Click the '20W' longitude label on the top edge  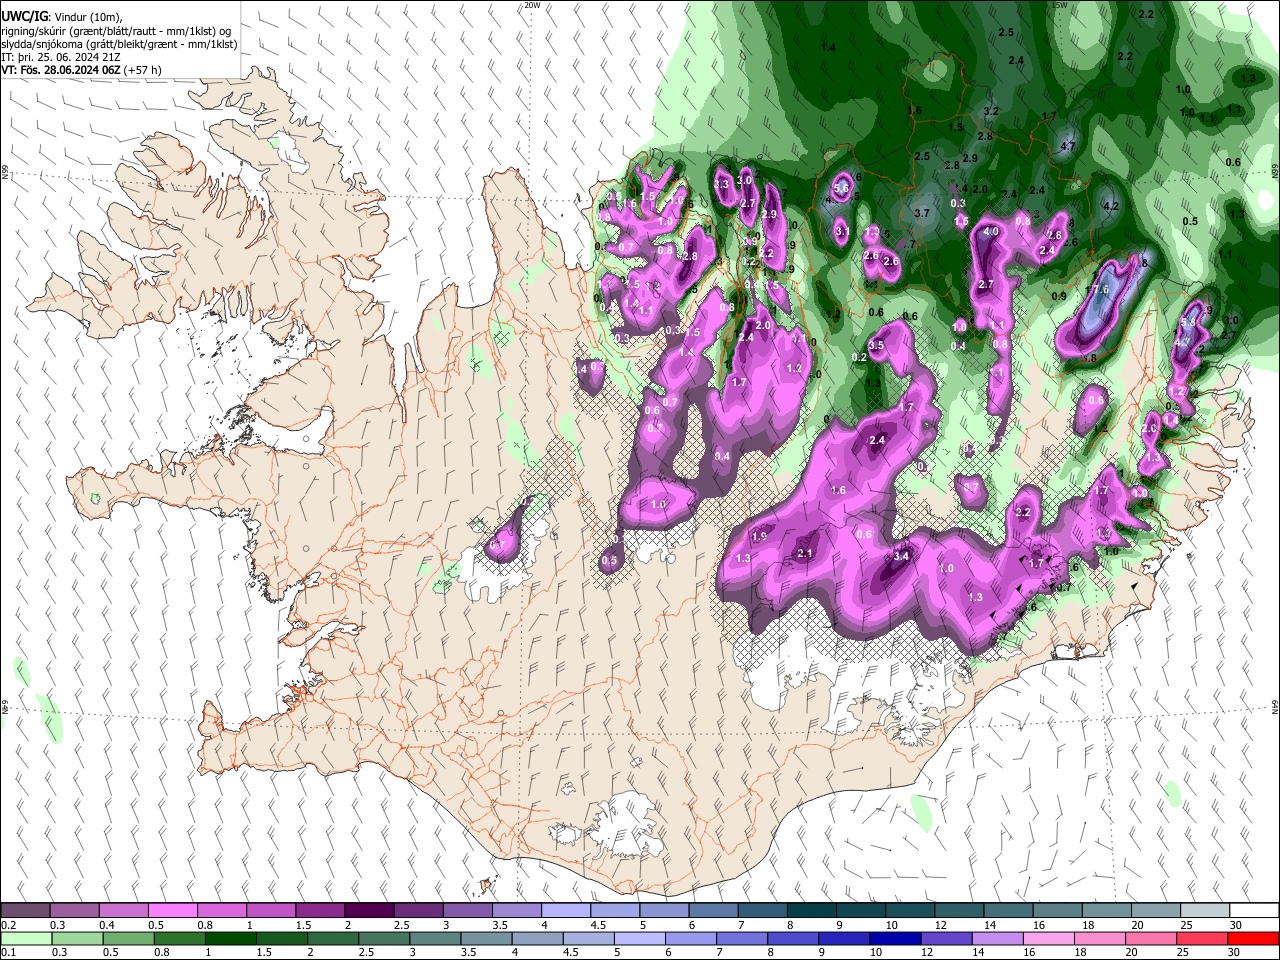pyautogui.click(x=532, y=5)
